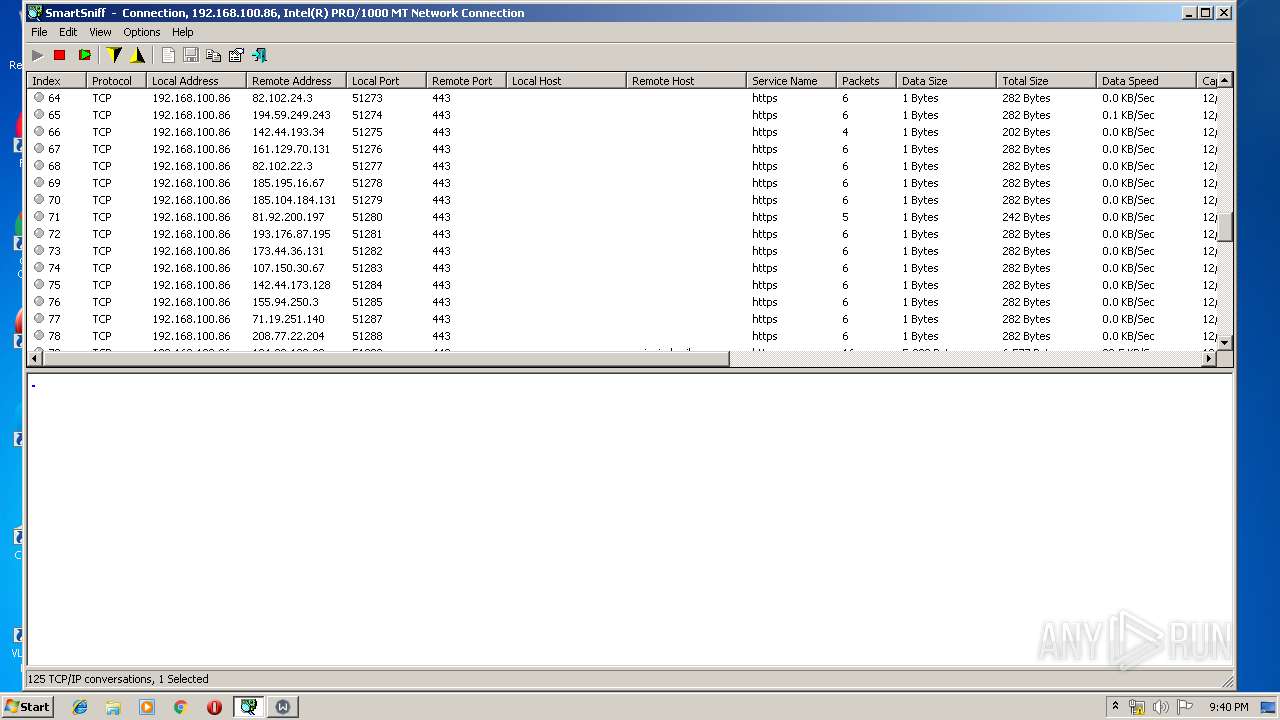Stop capturing packets with red square
This screenshot has height=720, width=1280.
pos(60,55)
